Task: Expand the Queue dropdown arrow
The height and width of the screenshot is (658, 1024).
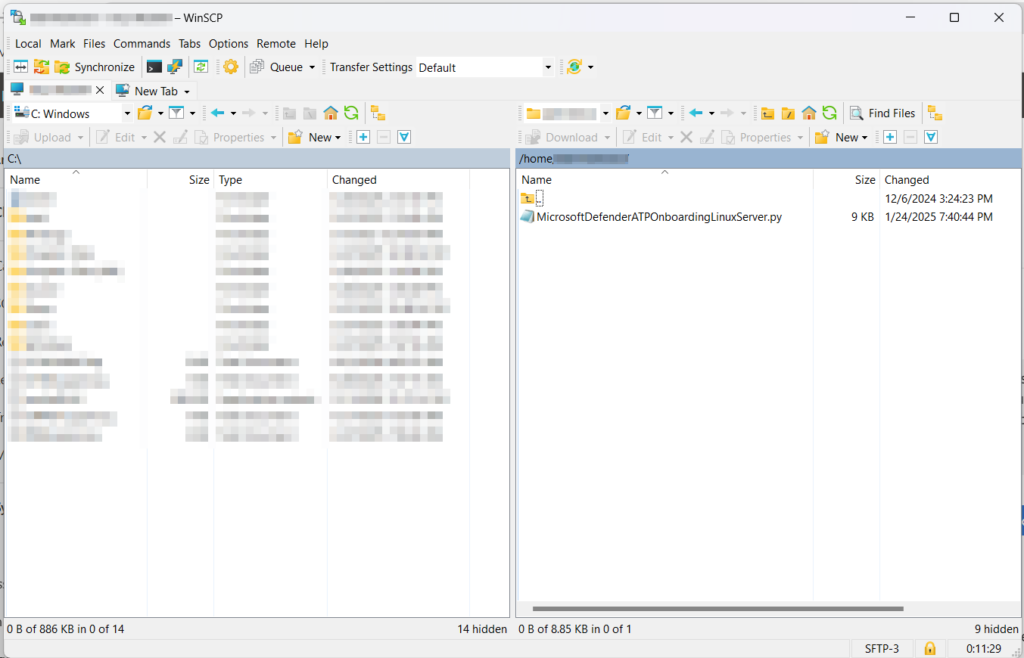Action: tap(312, 67)
